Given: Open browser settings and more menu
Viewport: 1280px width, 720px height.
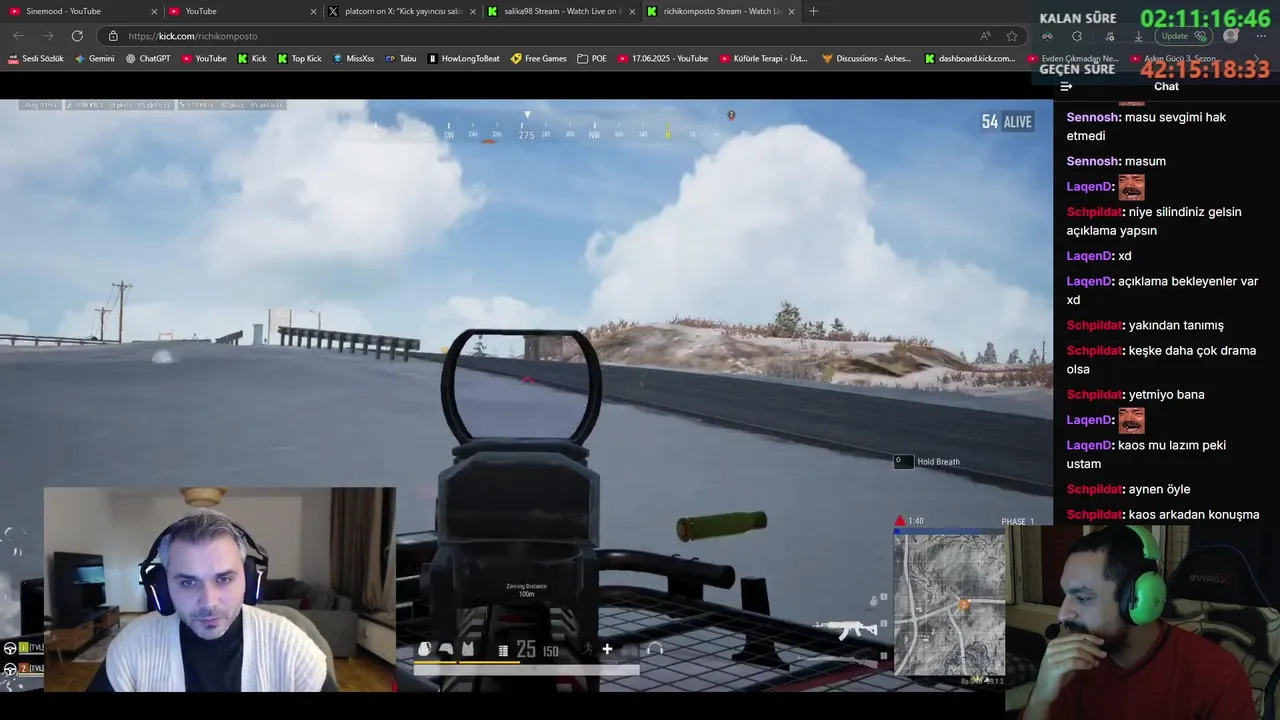Looking at the screenshot, I should [1260, 36].
